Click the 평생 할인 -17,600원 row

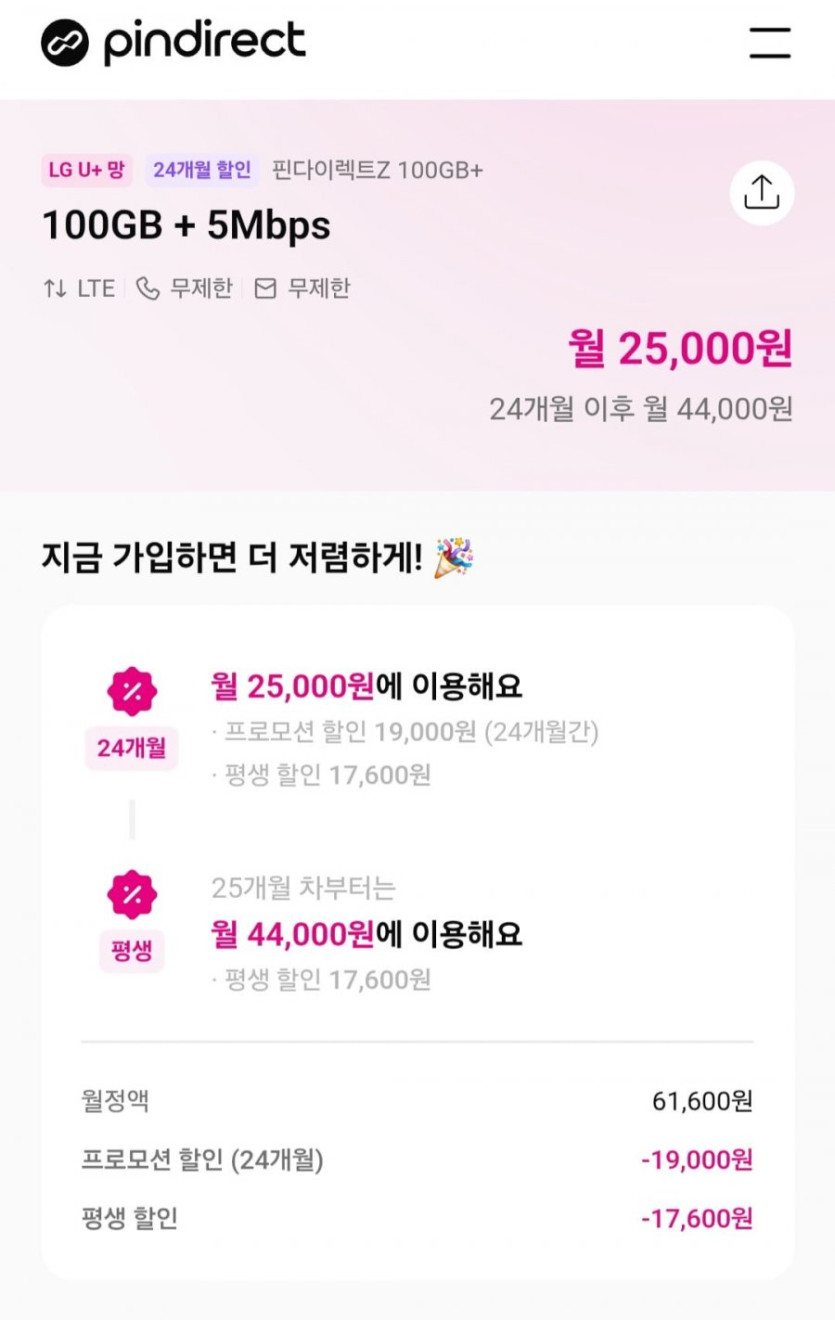point(417,1219)
